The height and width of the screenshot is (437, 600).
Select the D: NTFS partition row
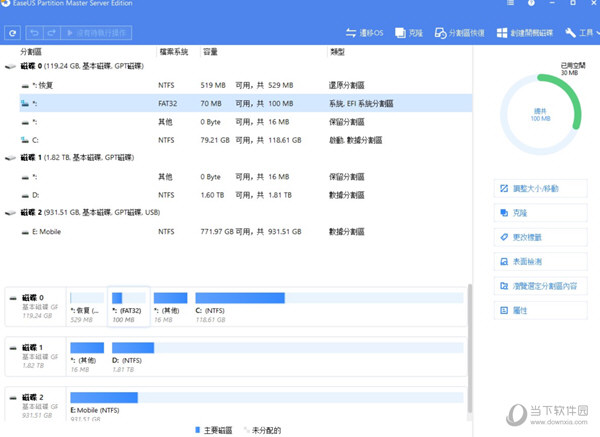tap(246, 195)
